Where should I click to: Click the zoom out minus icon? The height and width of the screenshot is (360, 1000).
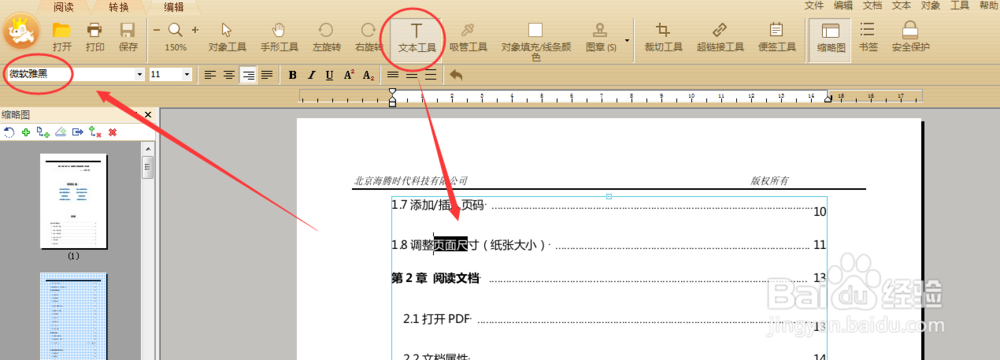[157, 30]
